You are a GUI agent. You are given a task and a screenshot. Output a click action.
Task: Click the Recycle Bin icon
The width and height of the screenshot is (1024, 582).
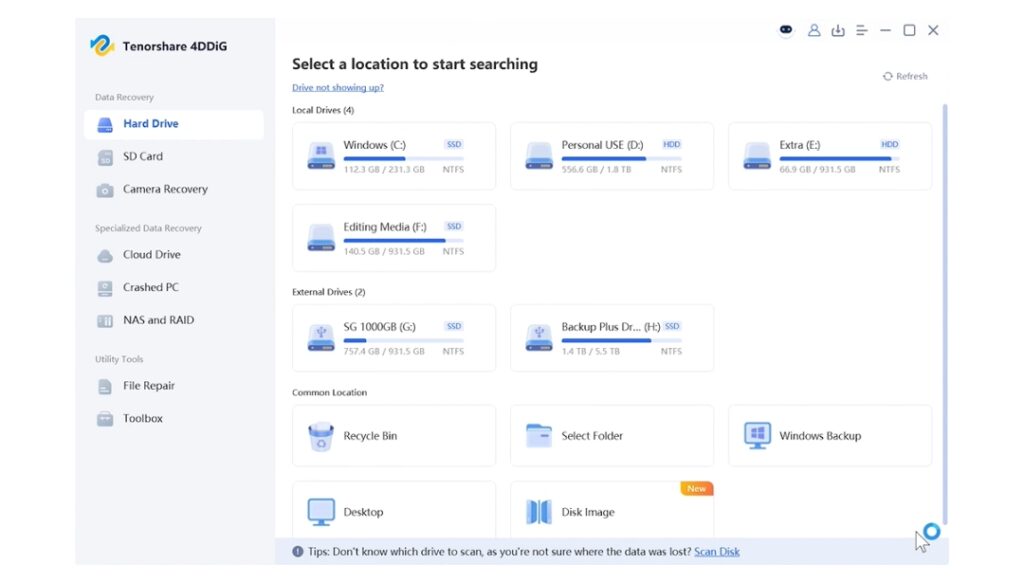point(321,436)
